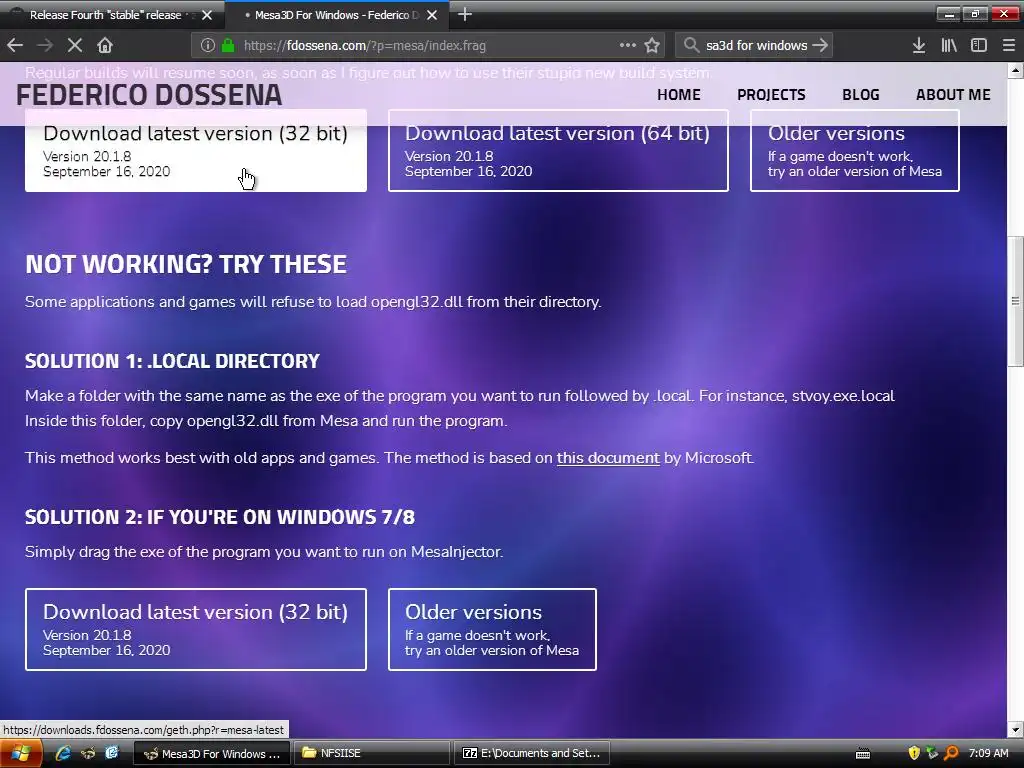Open Older versions next to 64 bit download
The width and height of the screenshot is (1024, 768).
(855, 151)
